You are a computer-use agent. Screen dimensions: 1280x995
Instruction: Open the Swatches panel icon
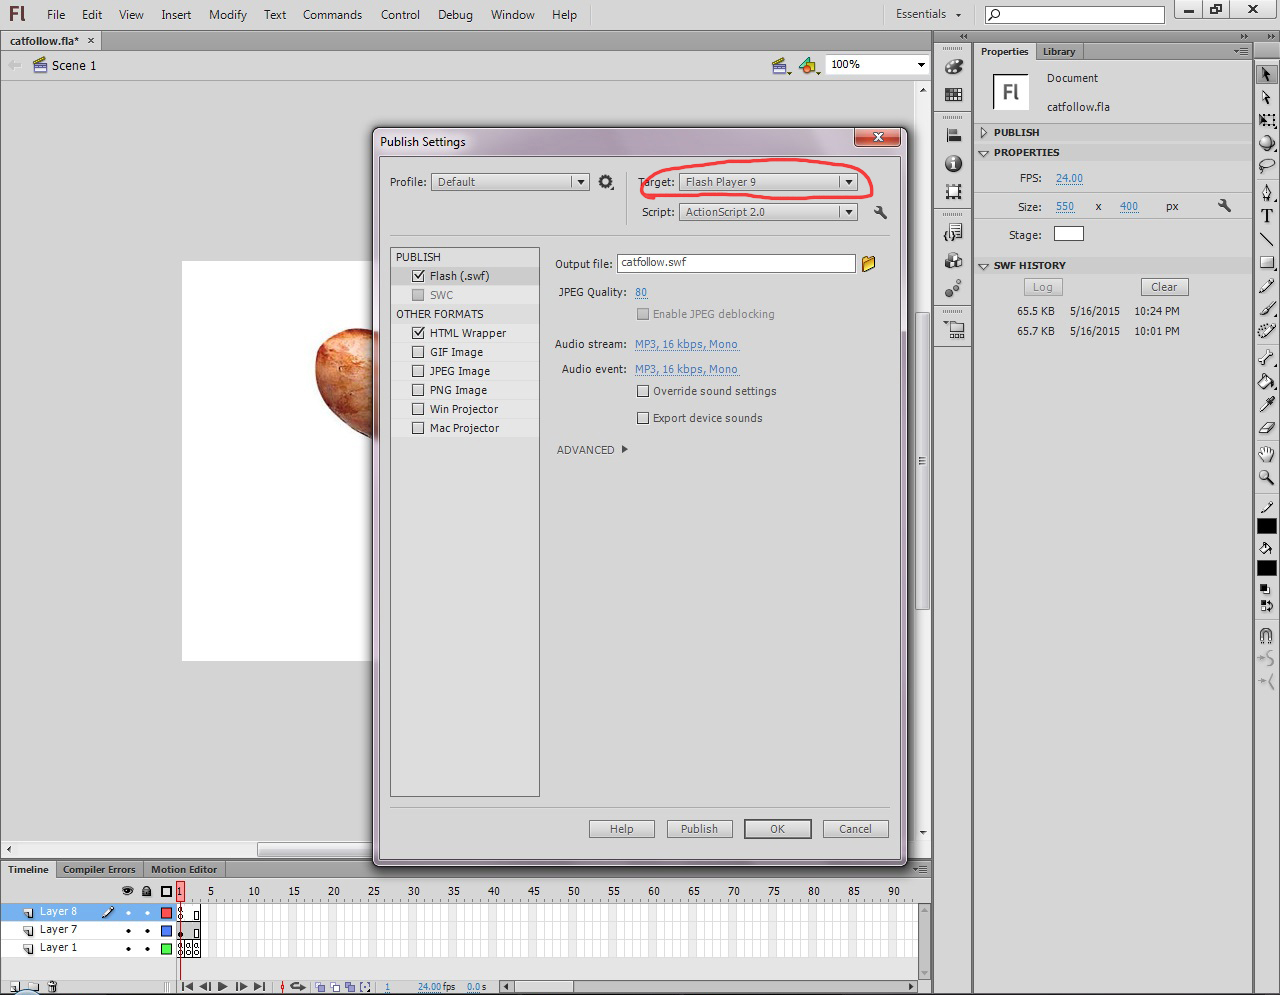(954, 94)
